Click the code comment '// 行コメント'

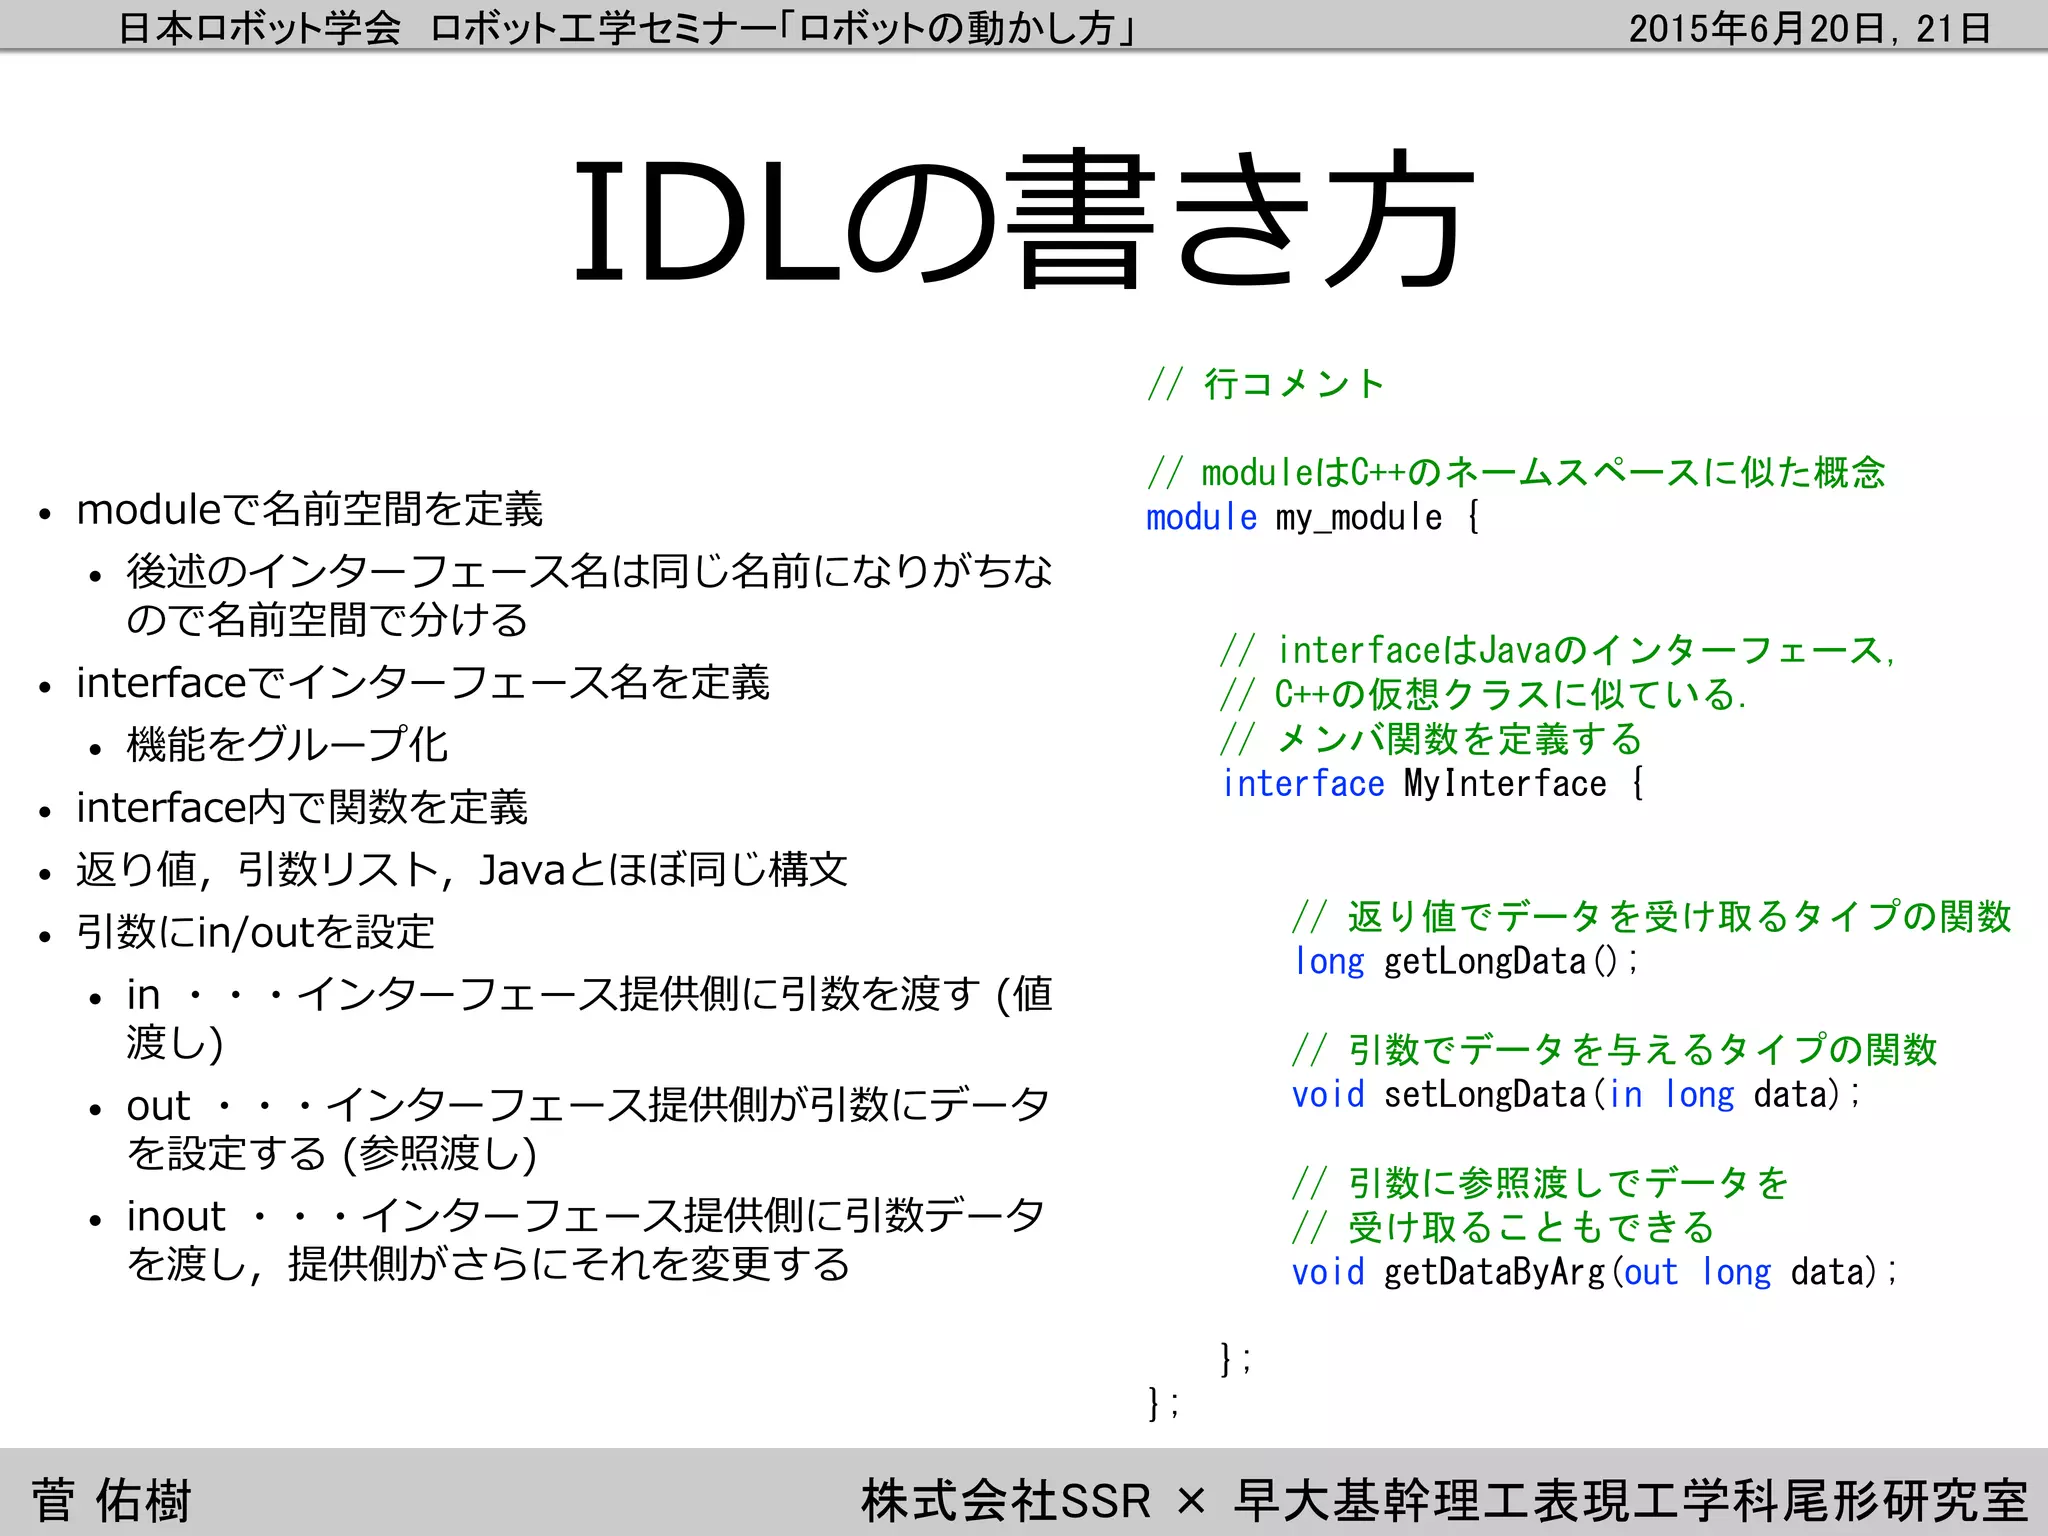[1266, 384]
